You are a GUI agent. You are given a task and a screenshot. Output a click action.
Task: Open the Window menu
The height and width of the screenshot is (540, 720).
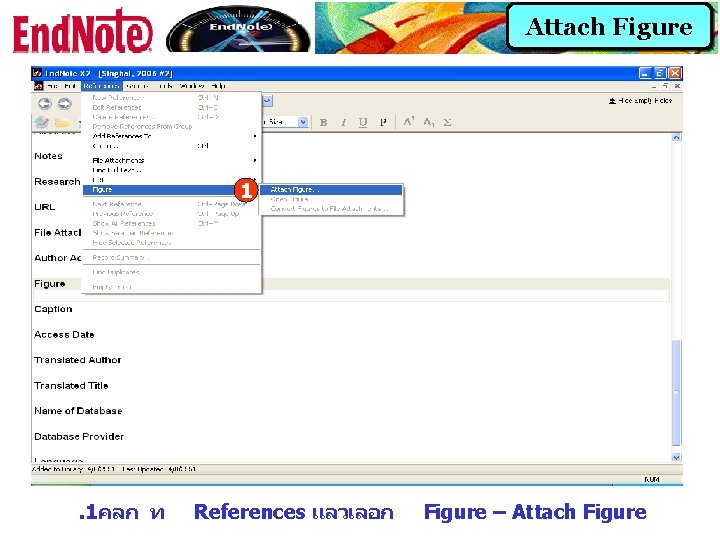tap(191, 86)
